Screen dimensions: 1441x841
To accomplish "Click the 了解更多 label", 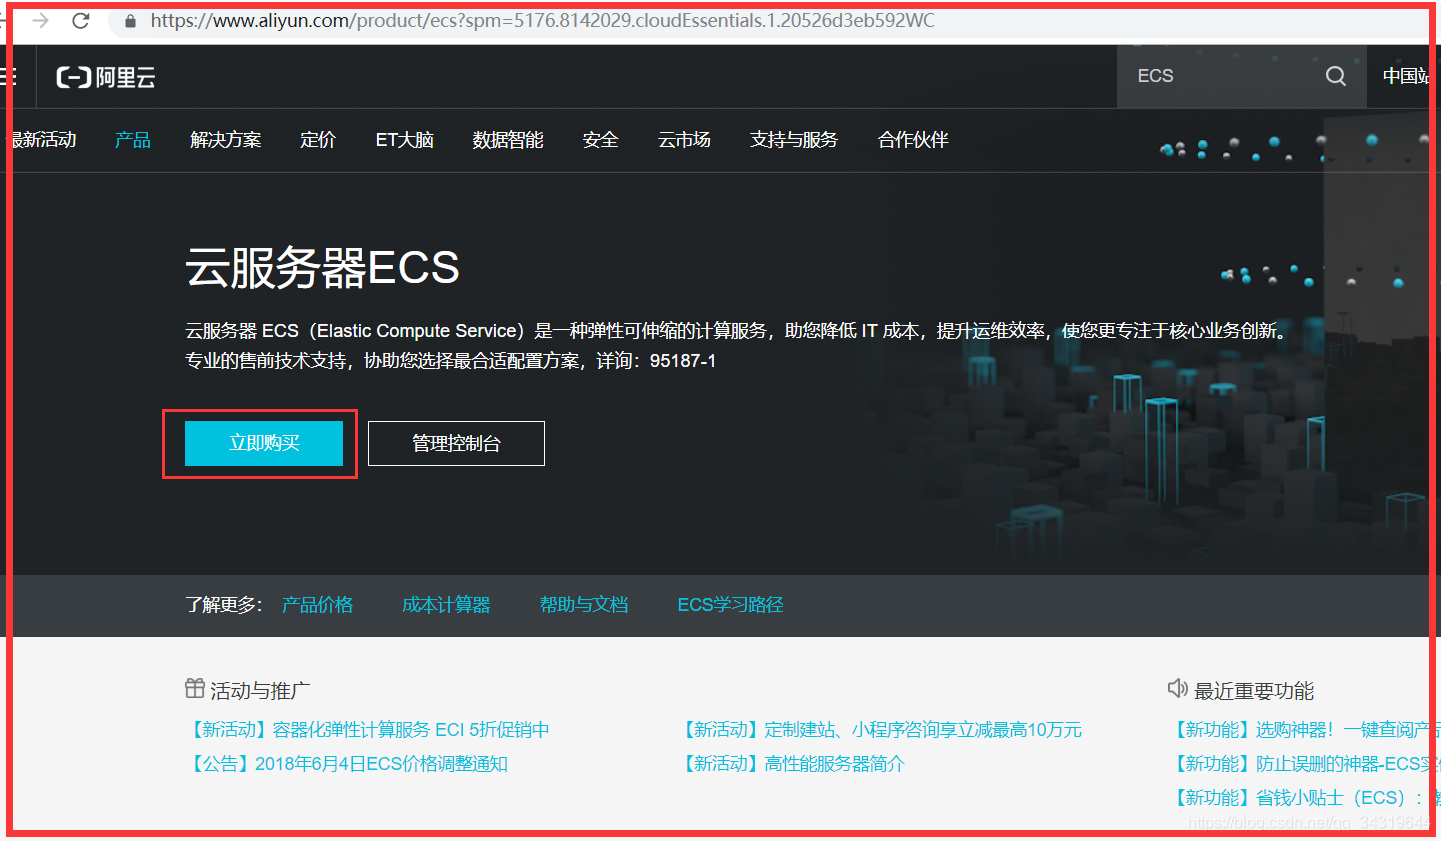I will coord(224,605).
